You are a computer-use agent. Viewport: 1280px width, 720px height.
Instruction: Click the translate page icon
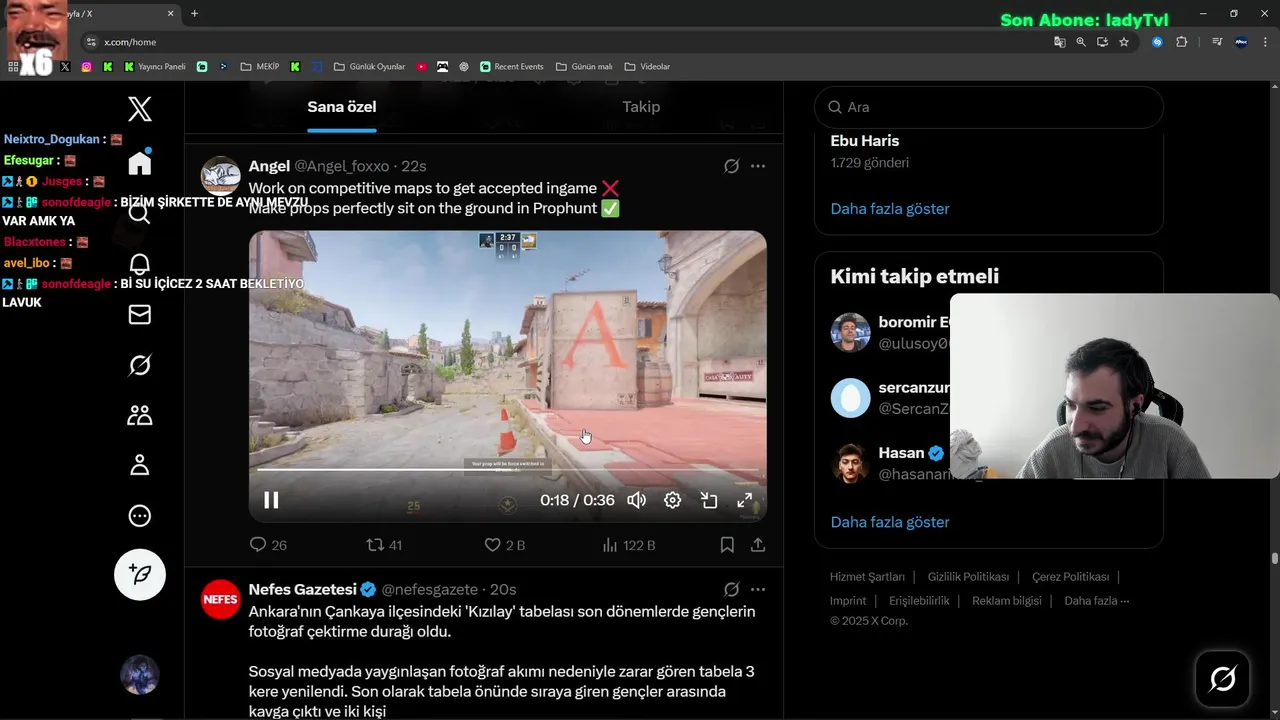[x=1059, y=42]
